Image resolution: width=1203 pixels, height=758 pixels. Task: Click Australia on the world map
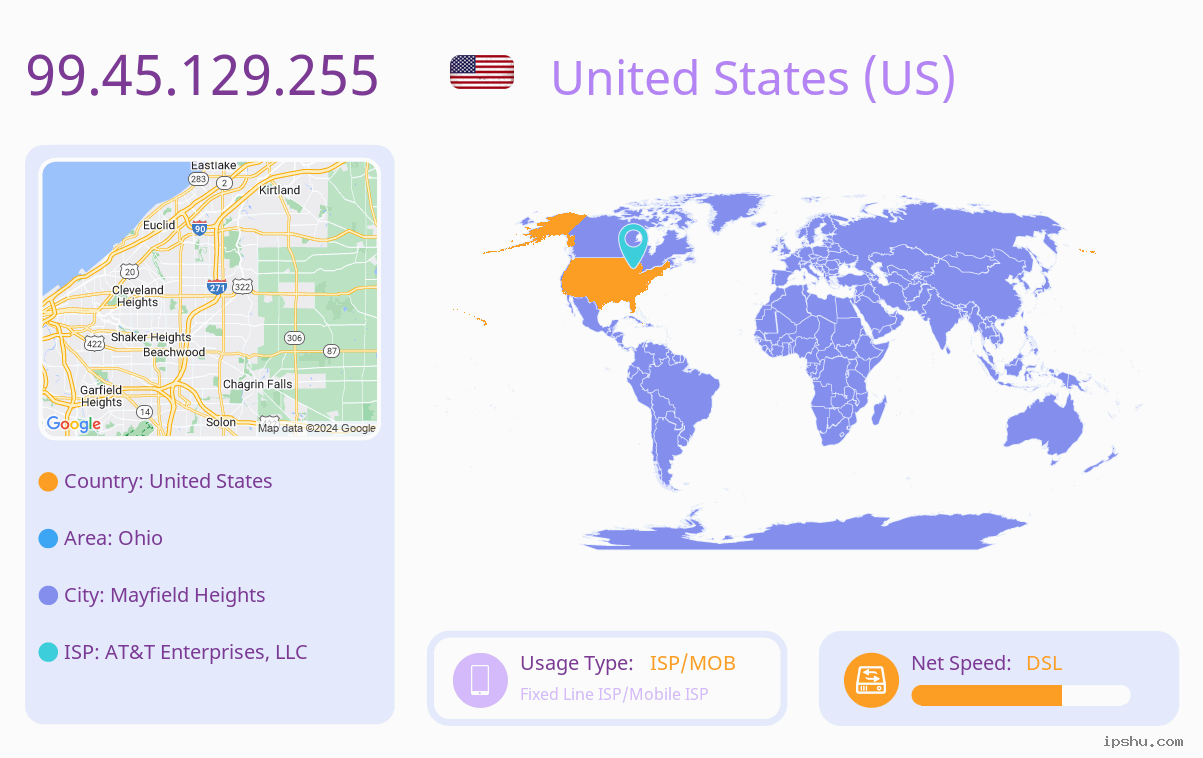pos(1045,430)
